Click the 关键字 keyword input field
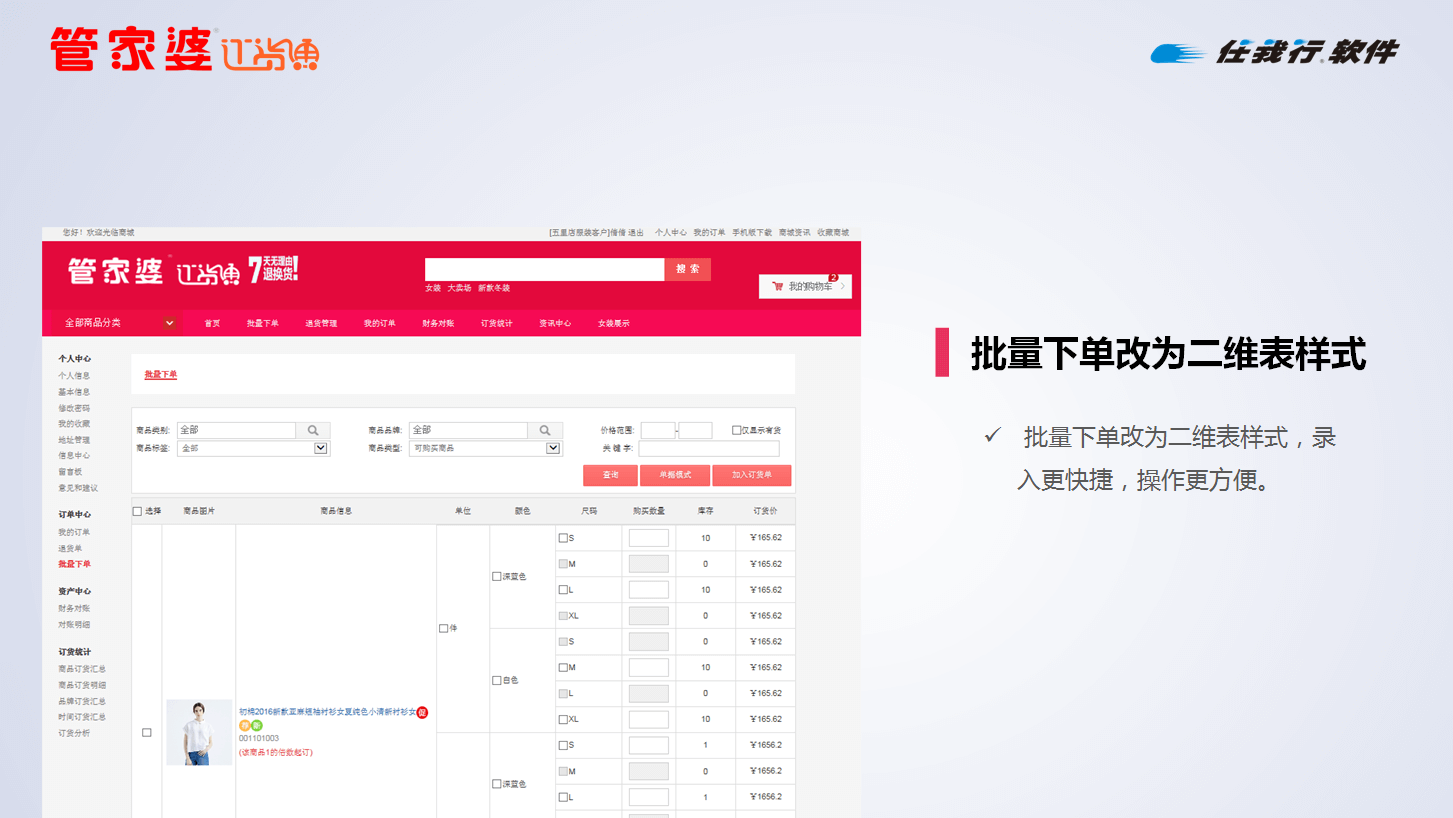Screen dimensions: 1453x818 coord(708,449)
